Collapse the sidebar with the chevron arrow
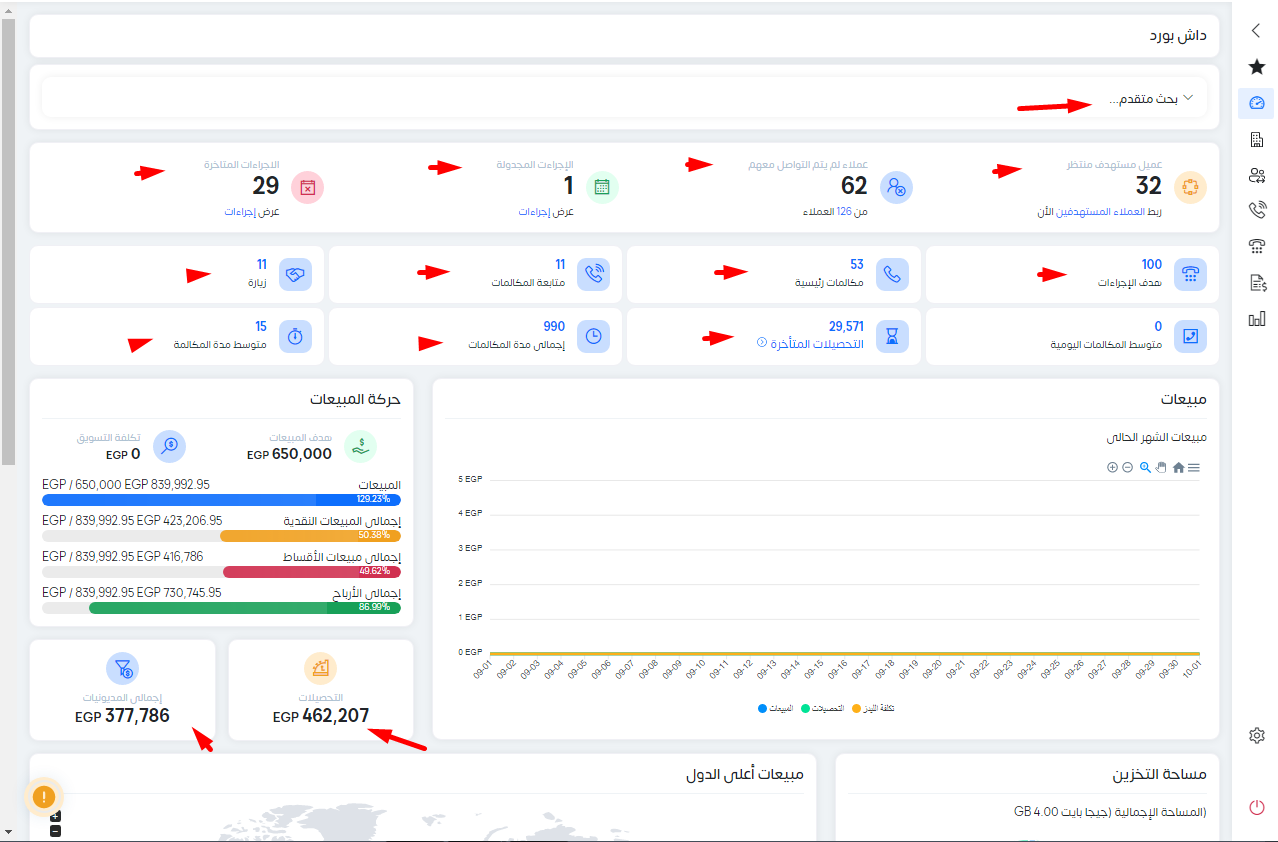 pyautogui.click(x=1256, y=30)
